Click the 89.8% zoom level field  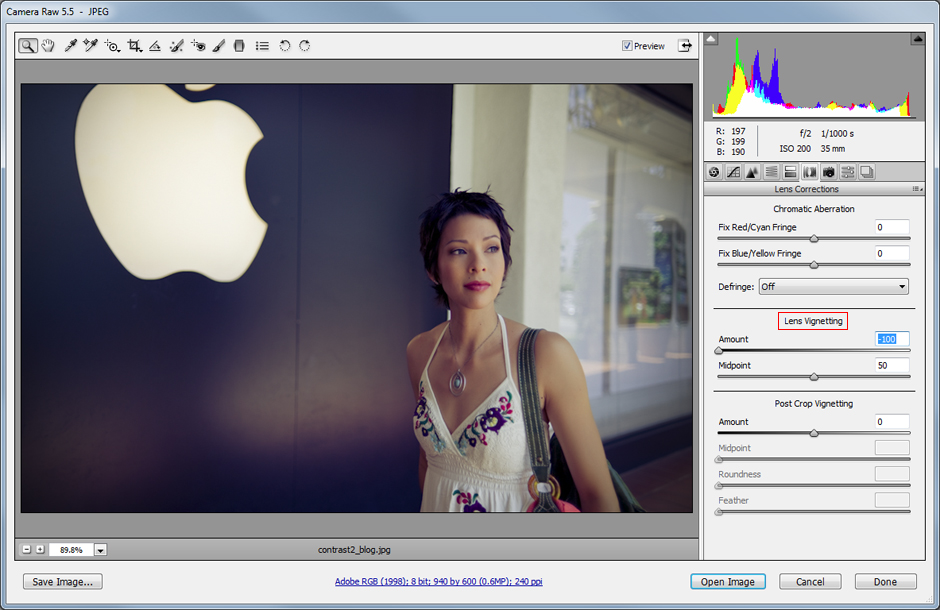point(71,550)
